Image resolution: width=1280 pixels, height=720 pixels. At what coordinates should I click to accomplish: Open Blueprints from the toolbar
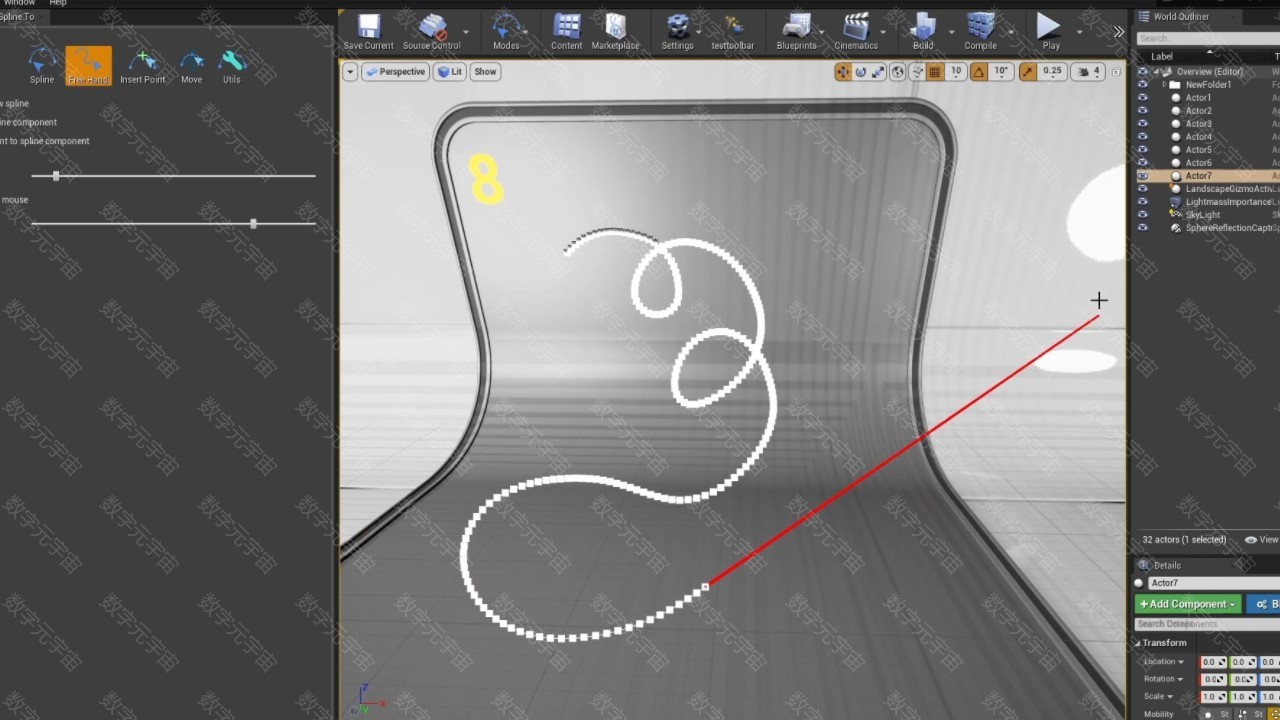click(x=796, y=32)
